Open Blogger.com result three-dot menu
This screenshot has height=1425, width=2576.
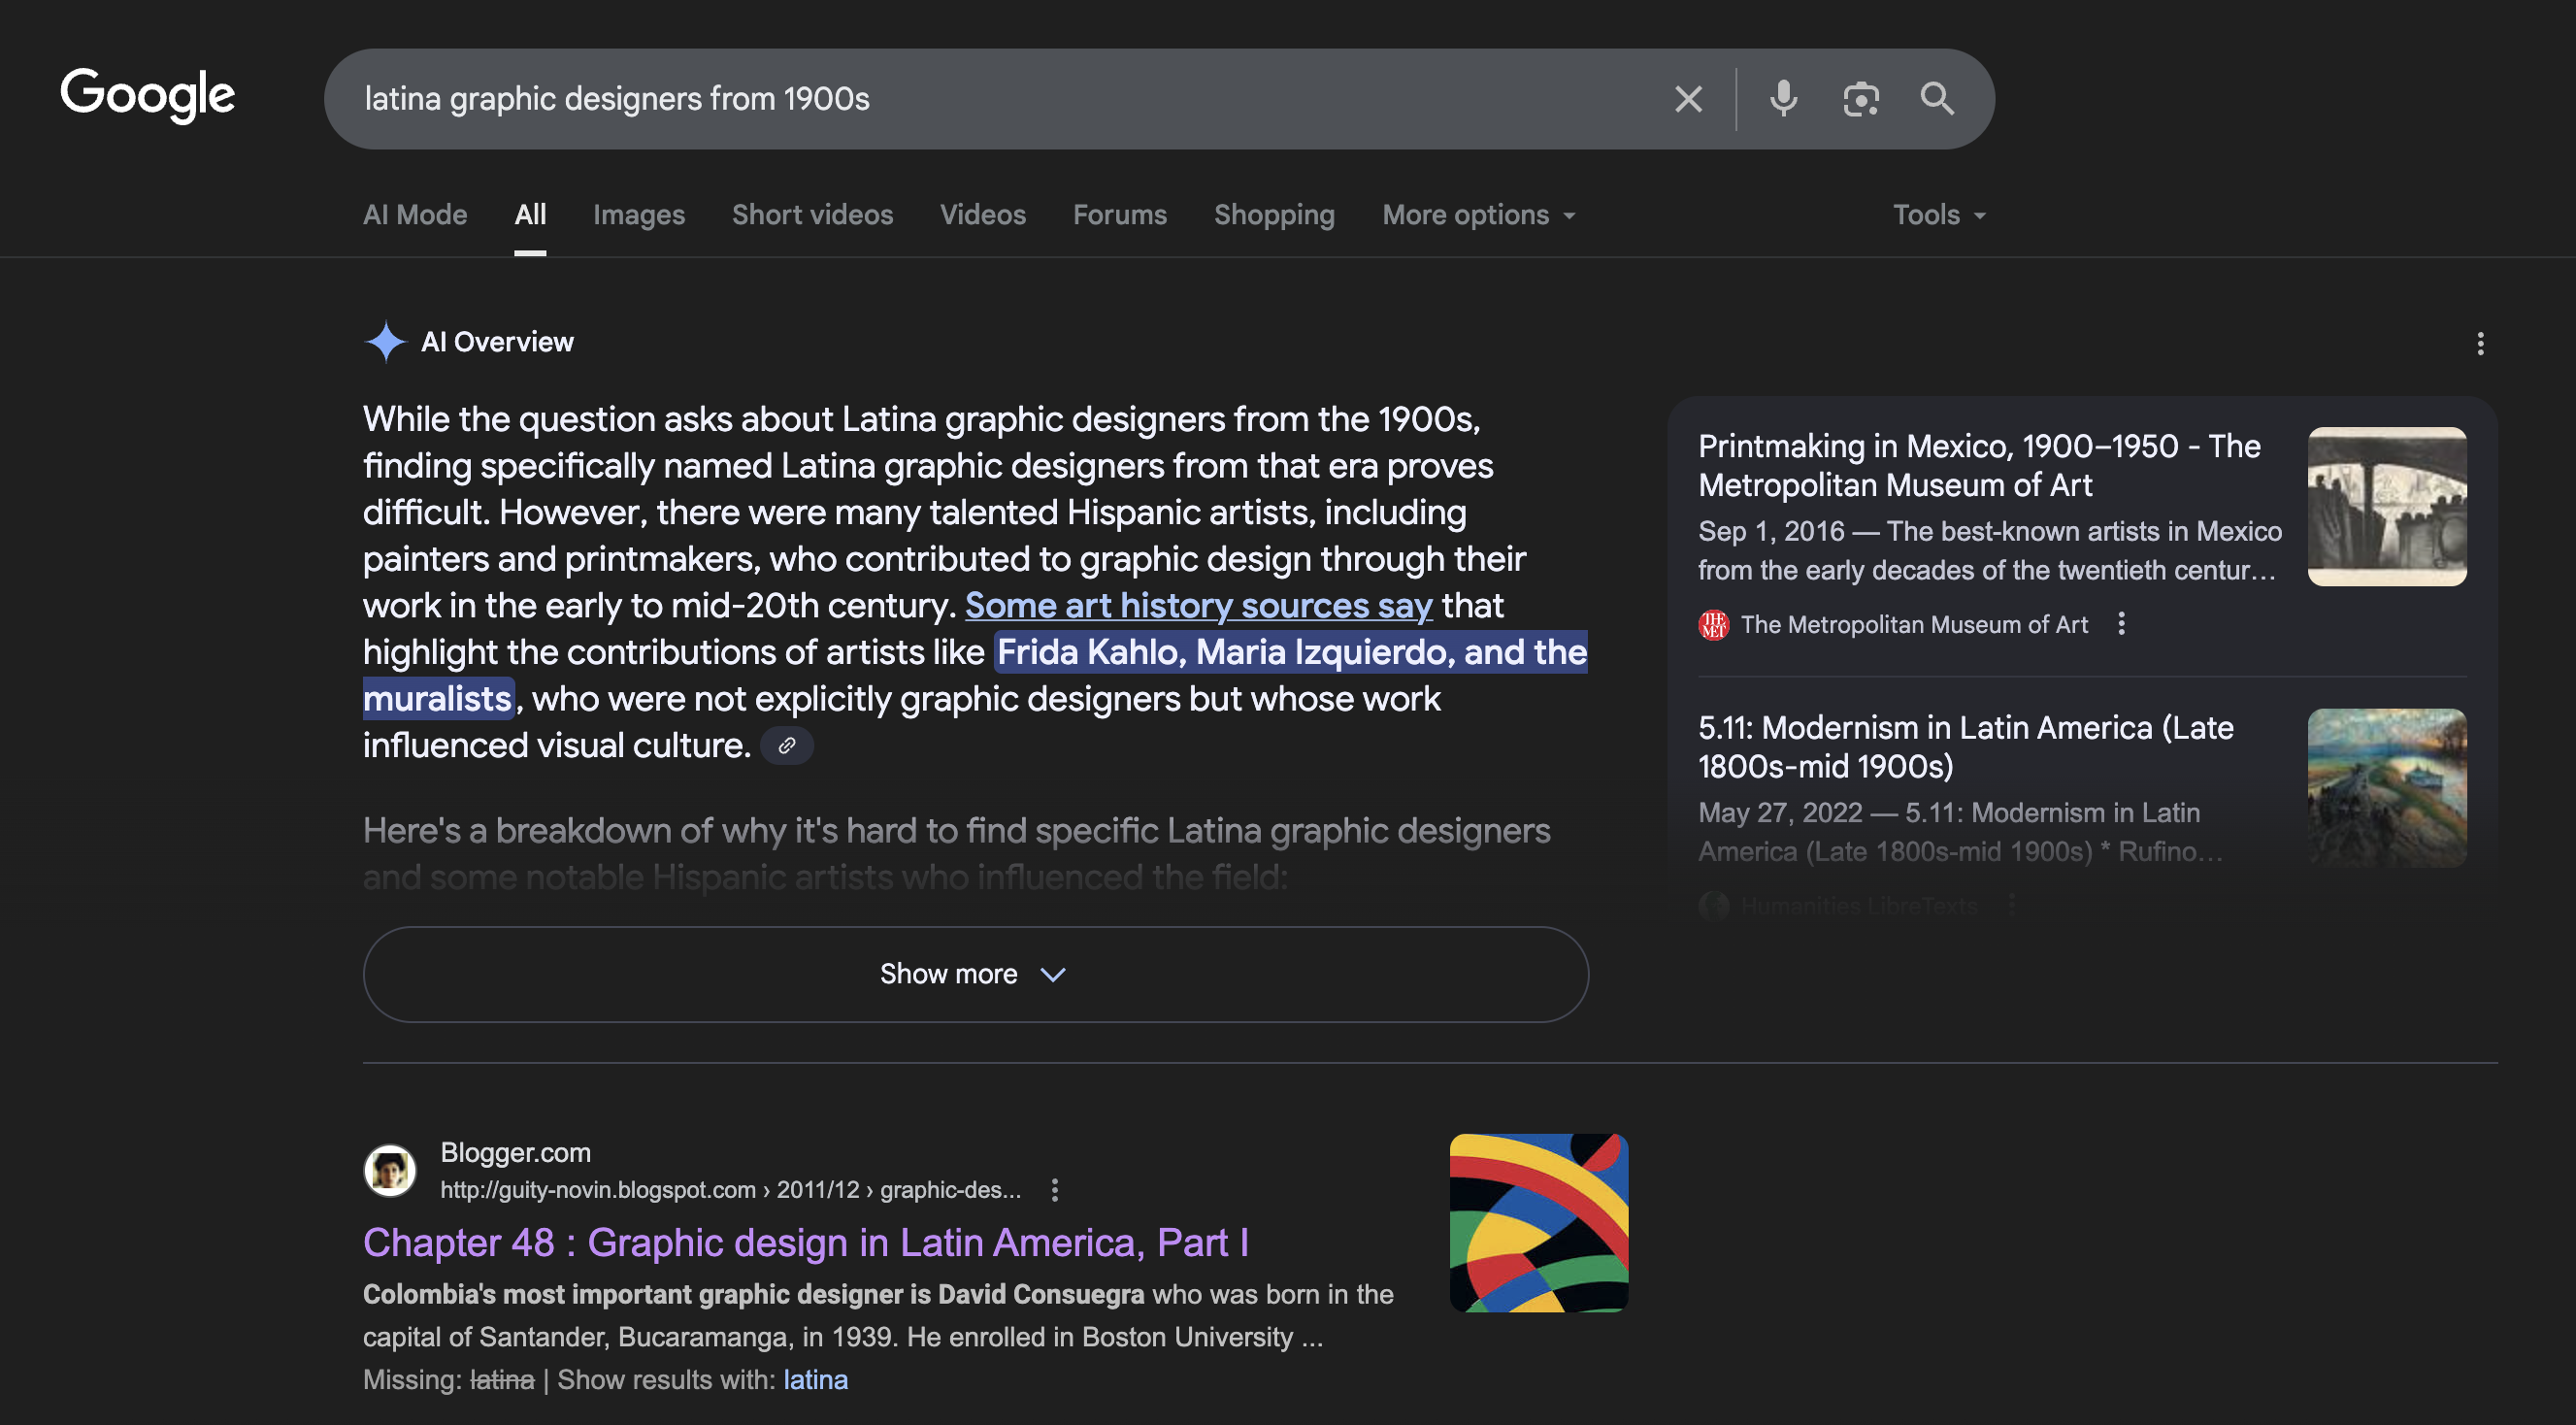pyautogui.click(x=1055, y=1190)
